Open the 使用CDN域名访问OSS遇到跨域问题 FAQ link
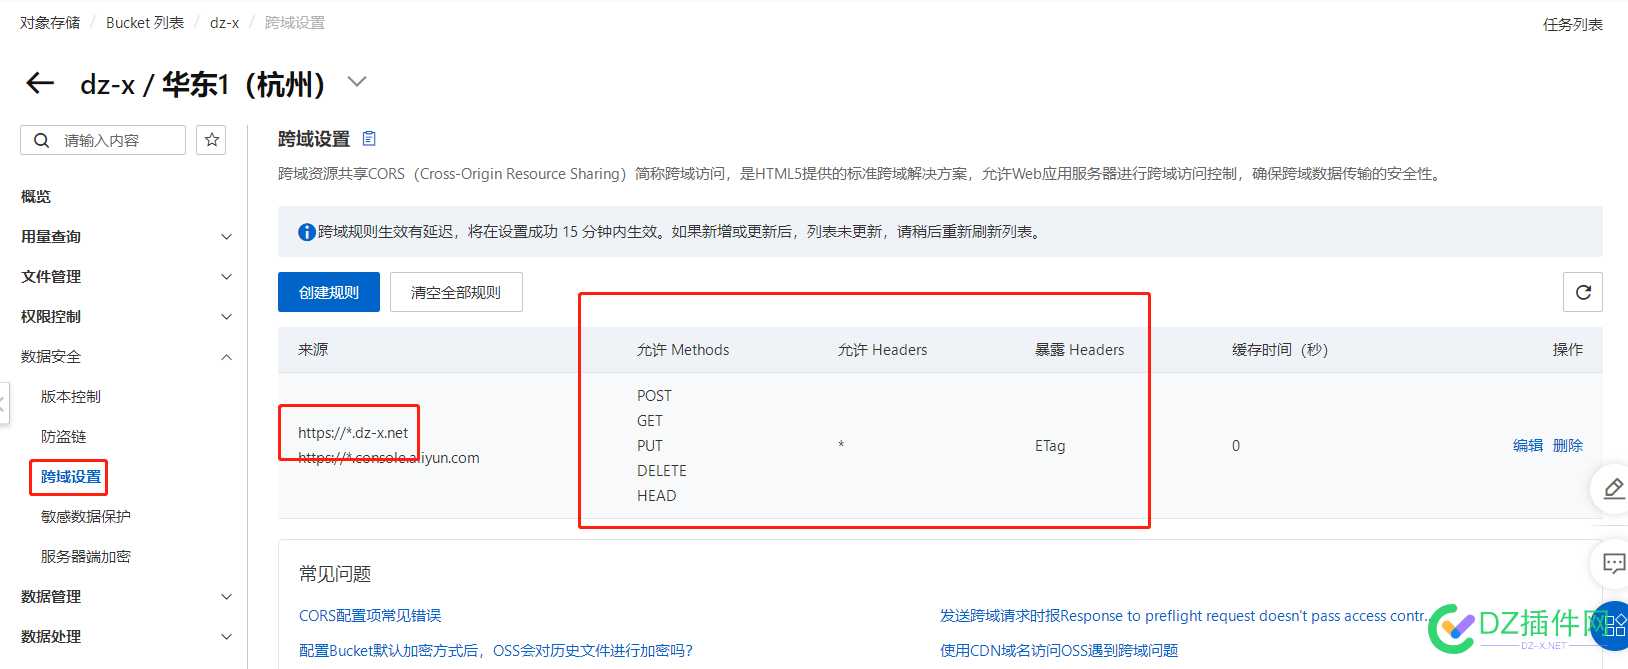The image size is (1628, 669). coord(1059,650)
